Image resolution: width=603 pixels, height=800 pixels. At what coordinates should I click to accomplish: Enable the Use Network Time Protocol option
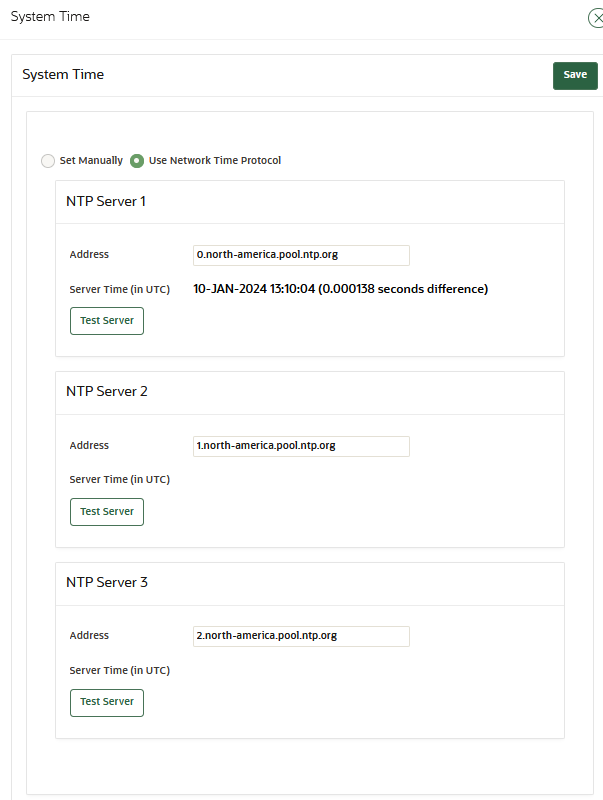tap(136, 160)
